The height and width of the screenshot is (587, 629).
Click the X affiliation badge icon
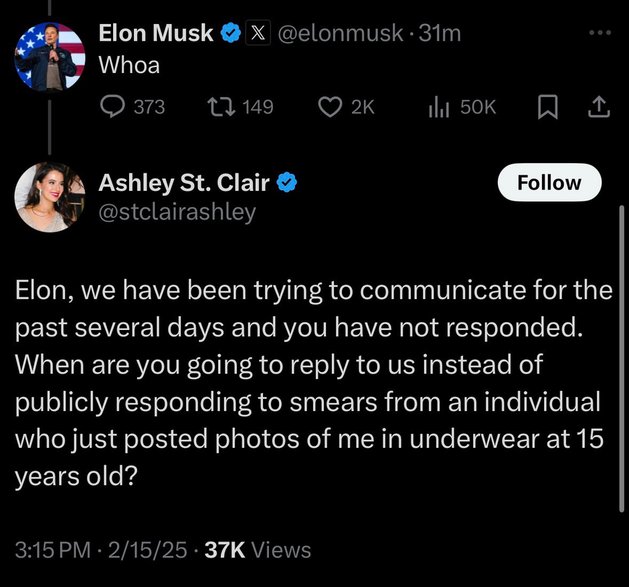258,33
